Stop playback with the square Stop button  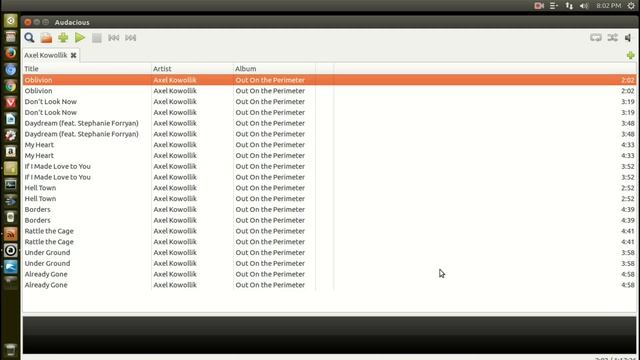[x=97, y=38]
